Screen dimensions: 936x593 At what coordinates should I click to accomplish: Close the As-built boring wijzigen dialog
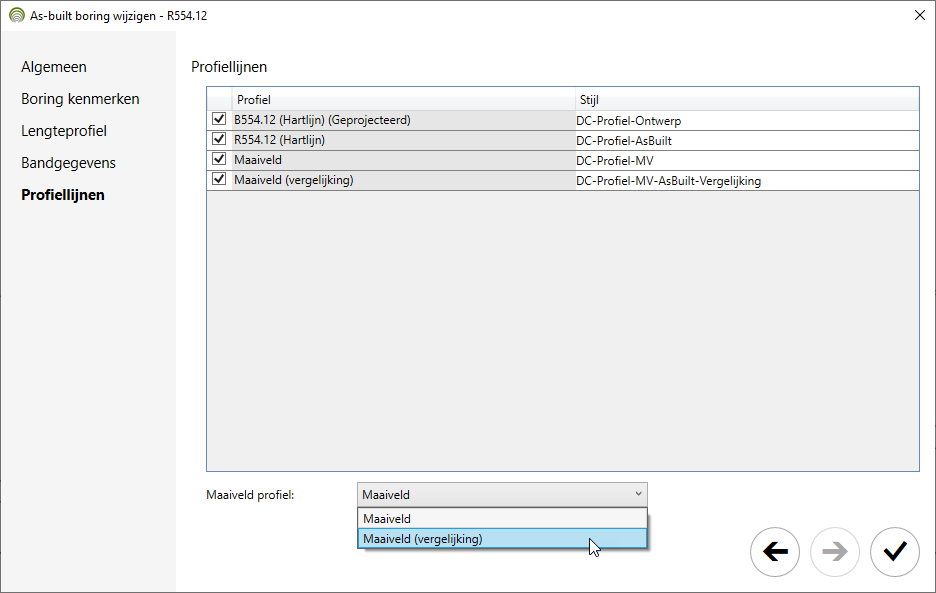tap(920, 16)
